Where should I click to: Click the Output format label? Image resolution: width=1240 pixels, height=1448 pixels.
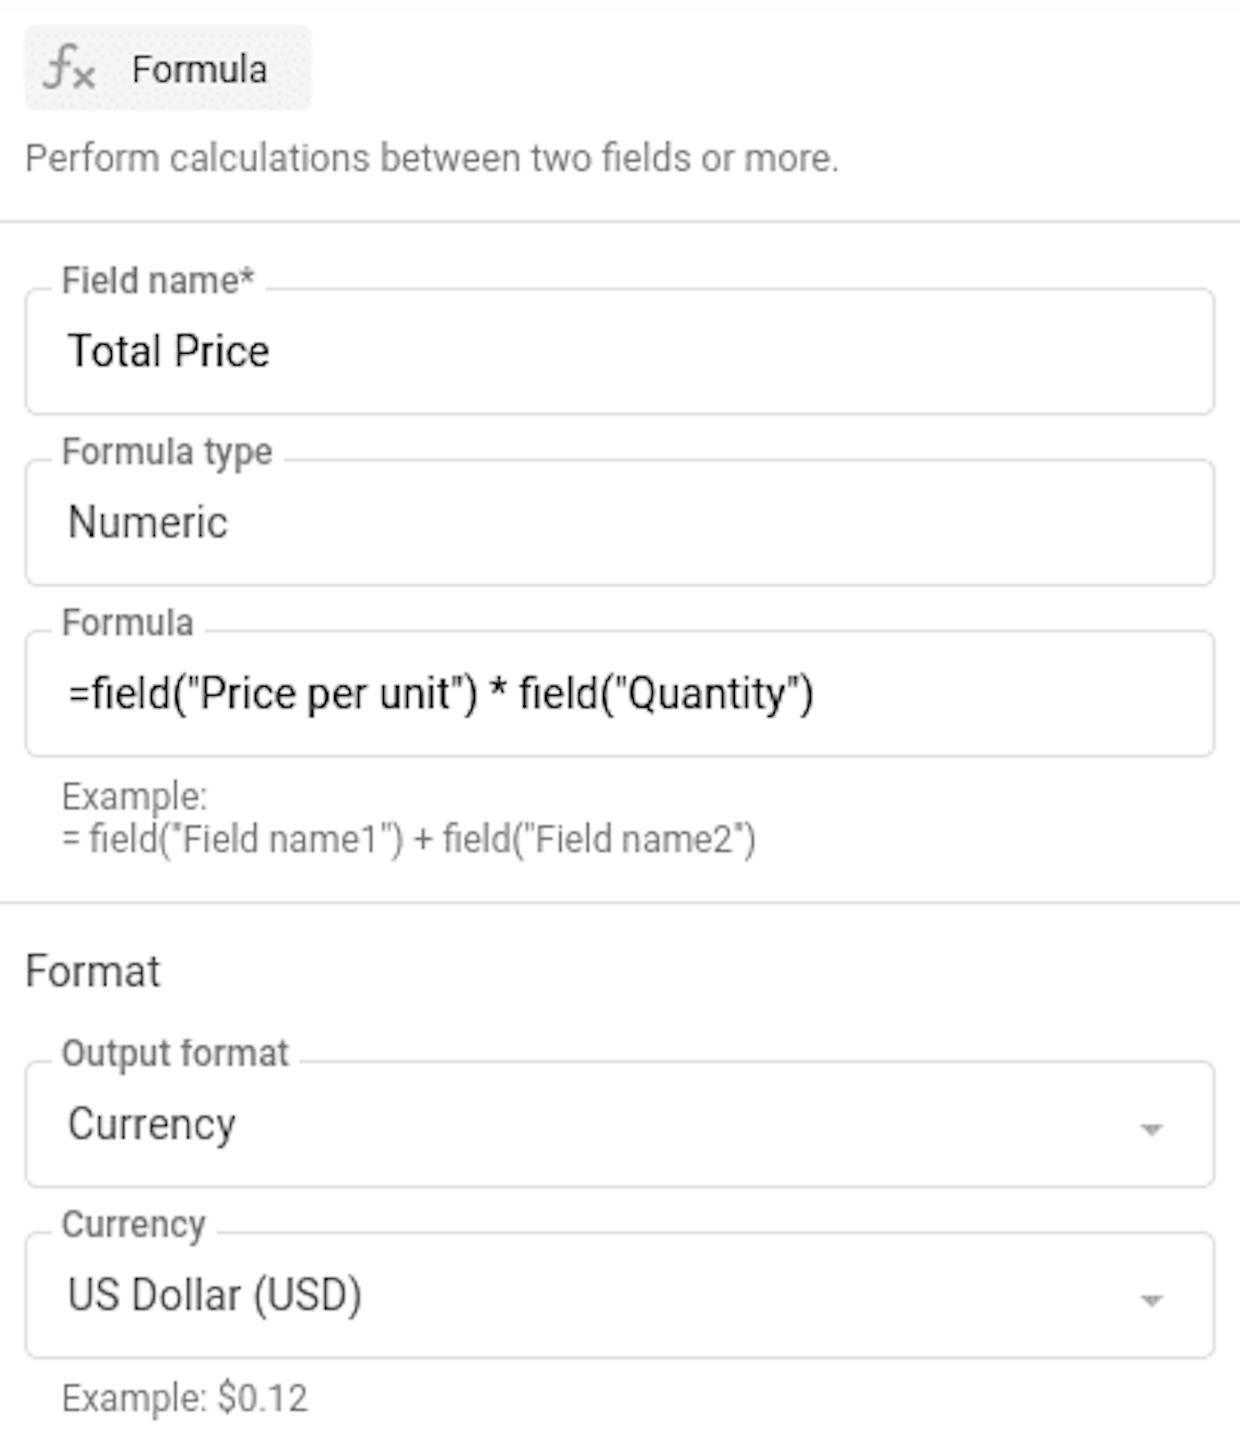coord(175,1053)
